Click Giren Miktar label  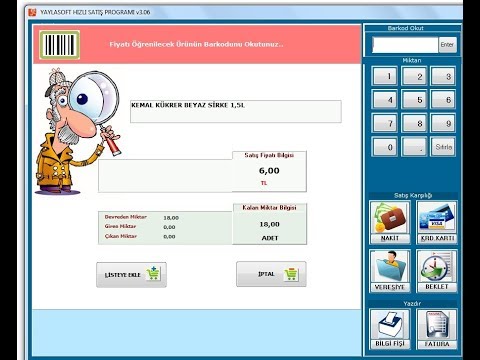coord(120,226)
